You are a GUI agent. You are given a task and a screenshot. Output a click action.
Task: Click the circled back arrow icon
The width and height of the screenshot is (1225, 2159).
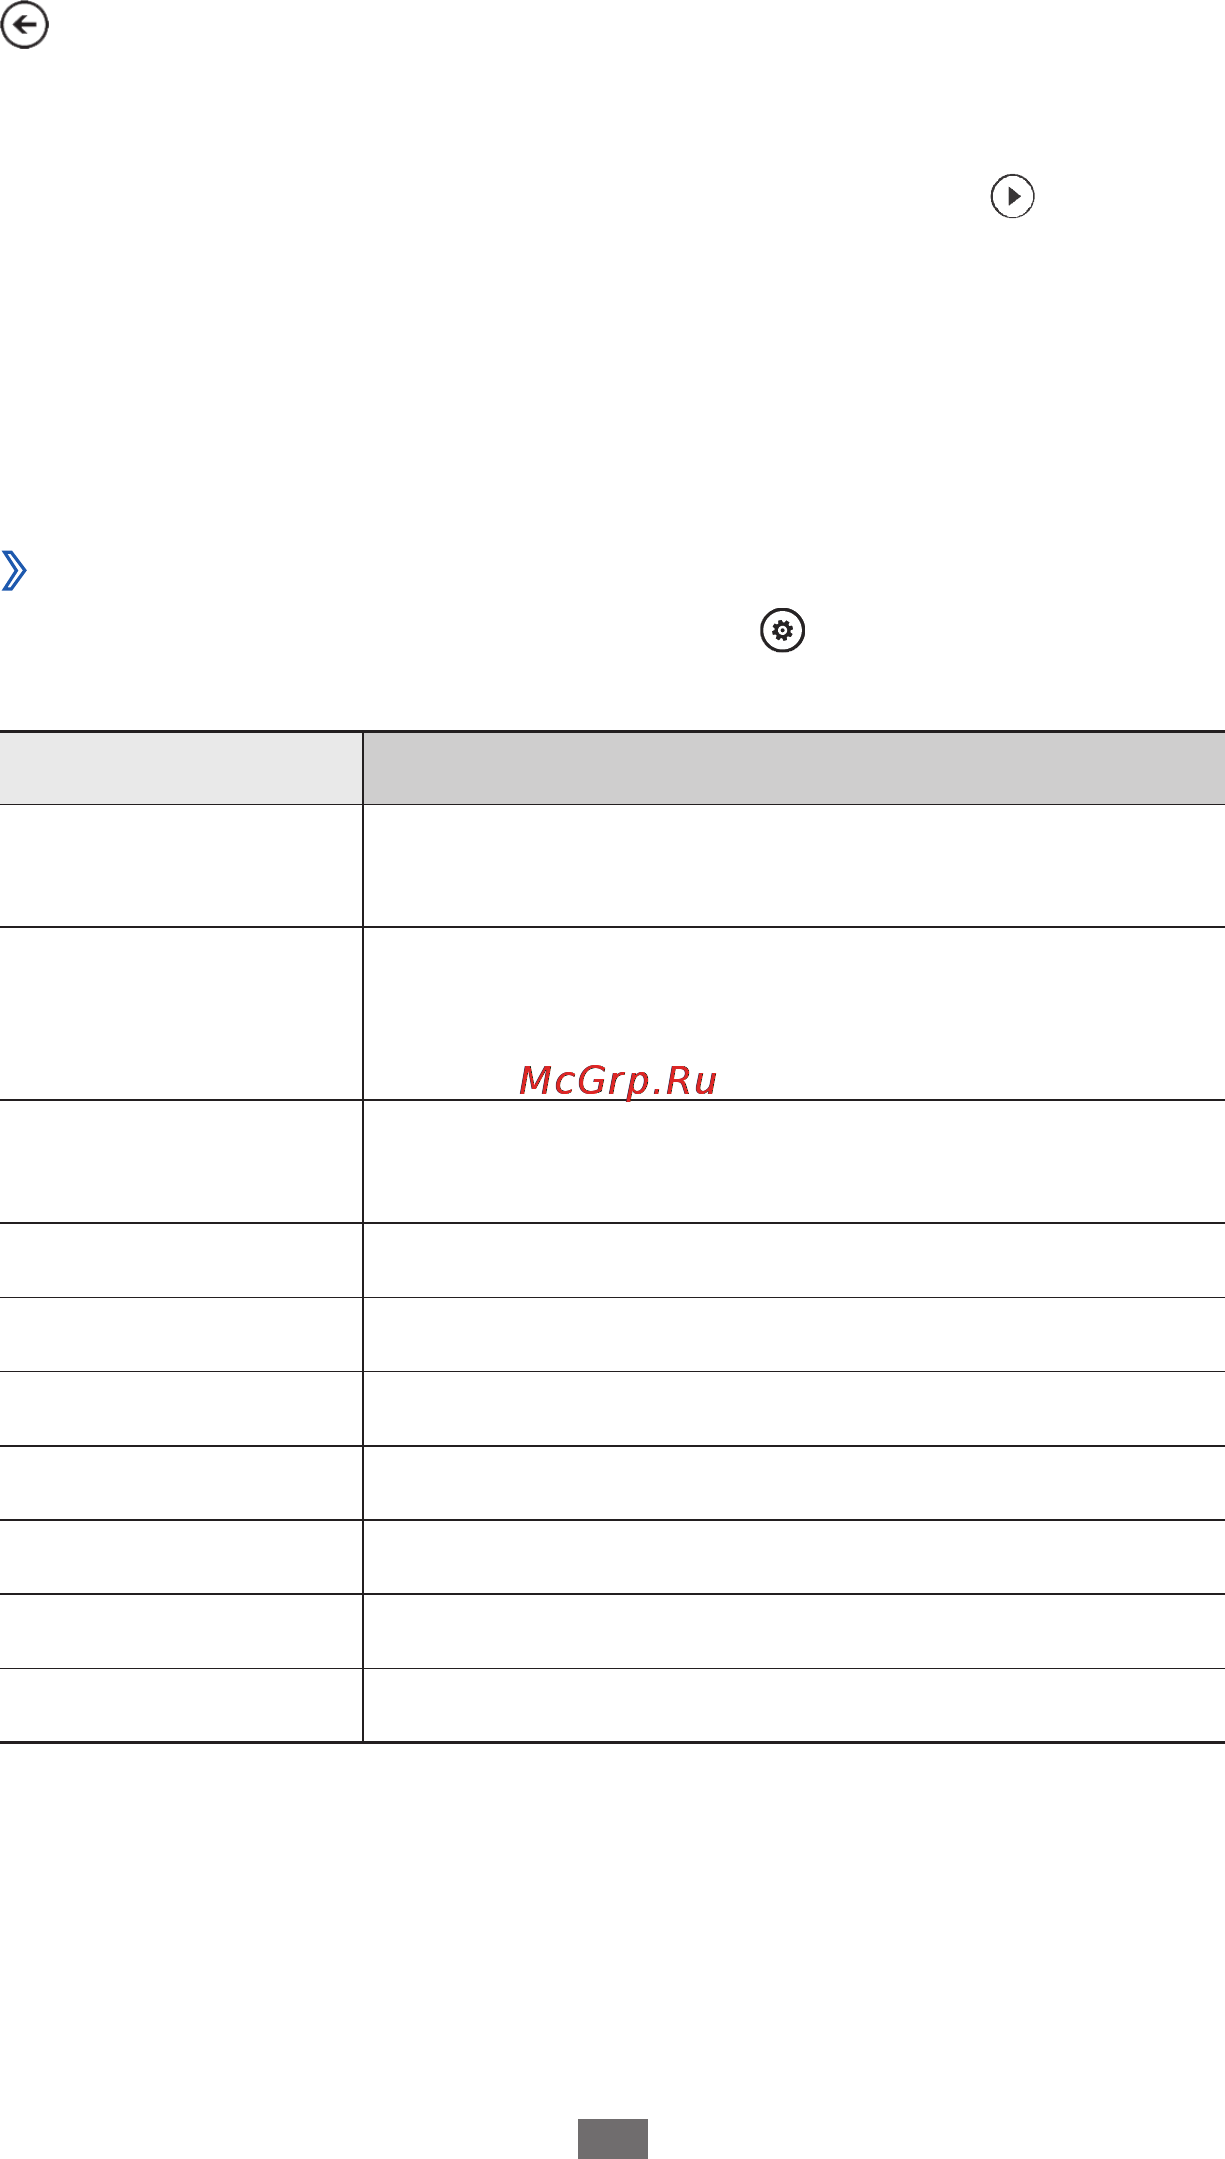click(25, 25)
